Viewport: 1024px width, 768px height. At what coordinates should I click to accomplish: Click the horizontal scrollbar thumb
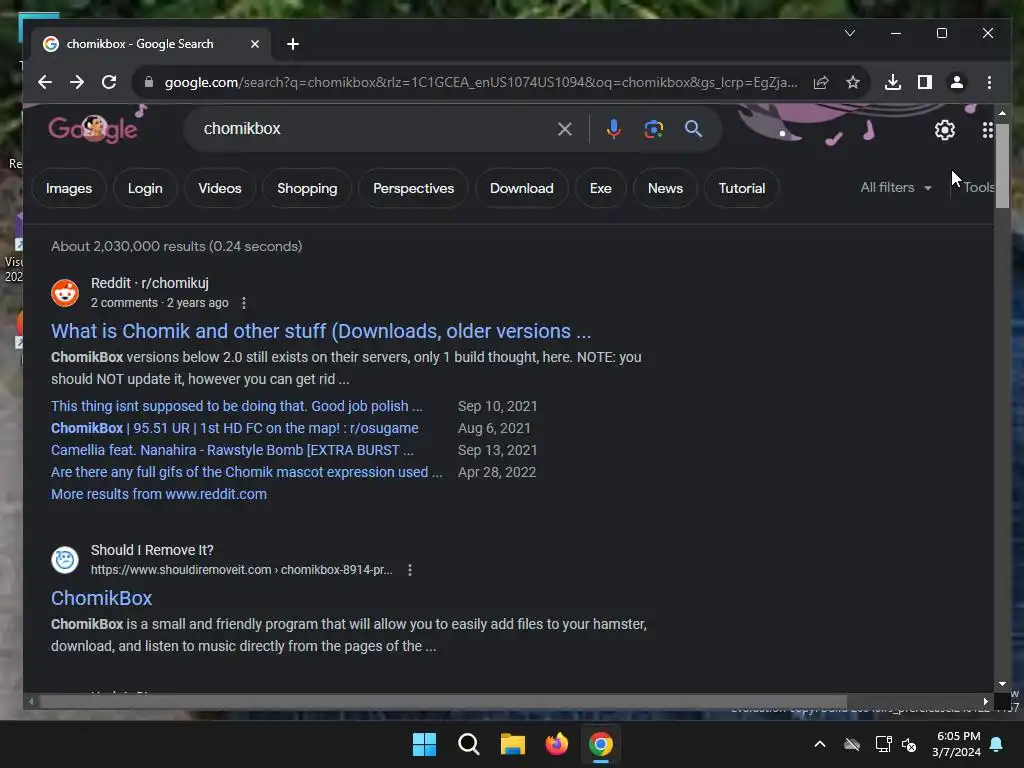pos(443,701)
